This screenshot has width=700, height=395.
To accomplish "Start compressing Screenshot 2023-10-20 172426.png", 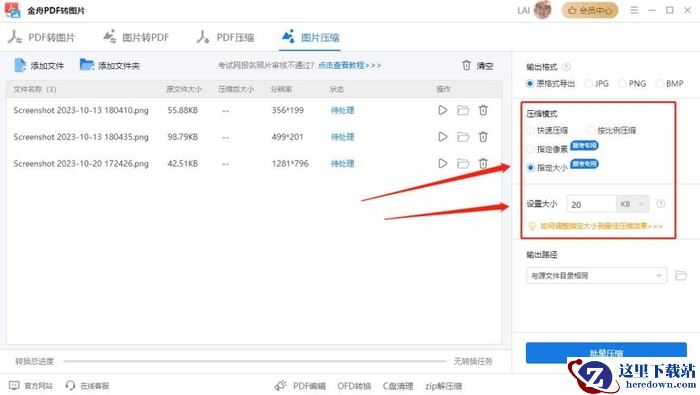I will (x=442, y=163).
